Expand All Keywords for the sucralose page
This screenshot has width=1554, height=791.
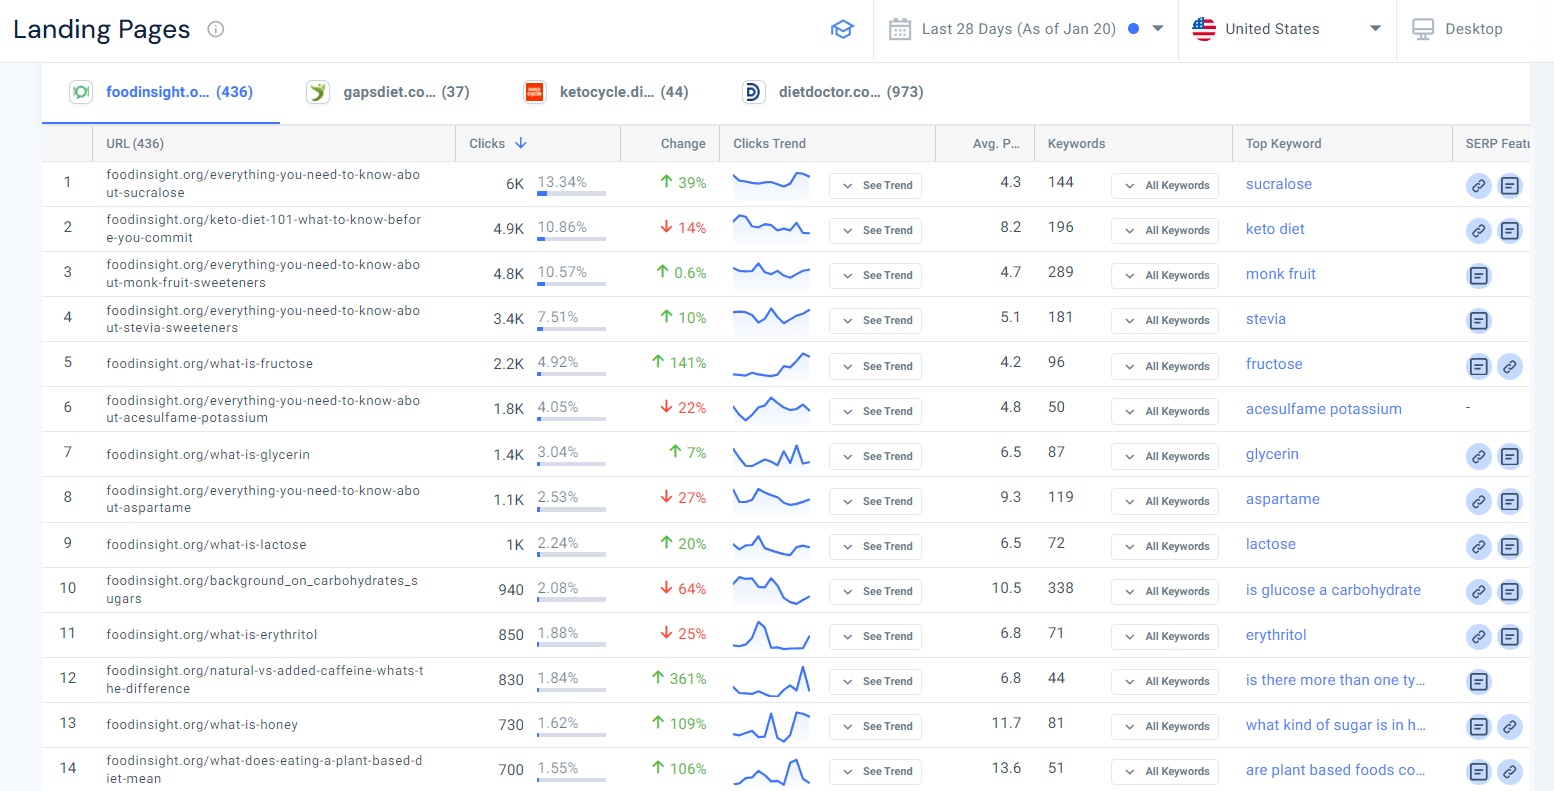[1165, 185]
